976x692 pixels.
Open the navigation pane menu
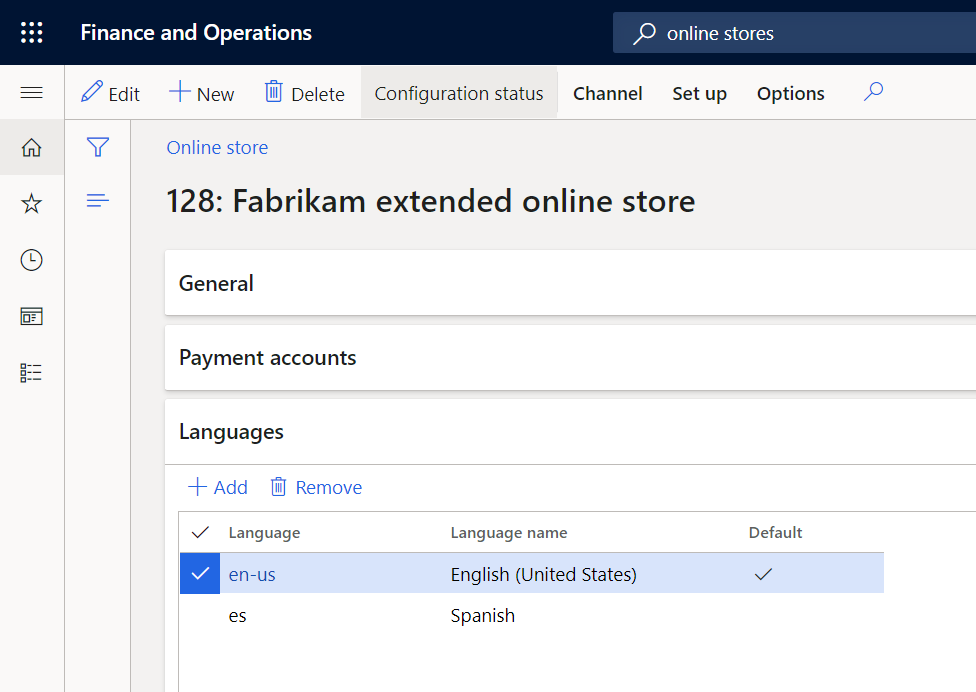31,93
